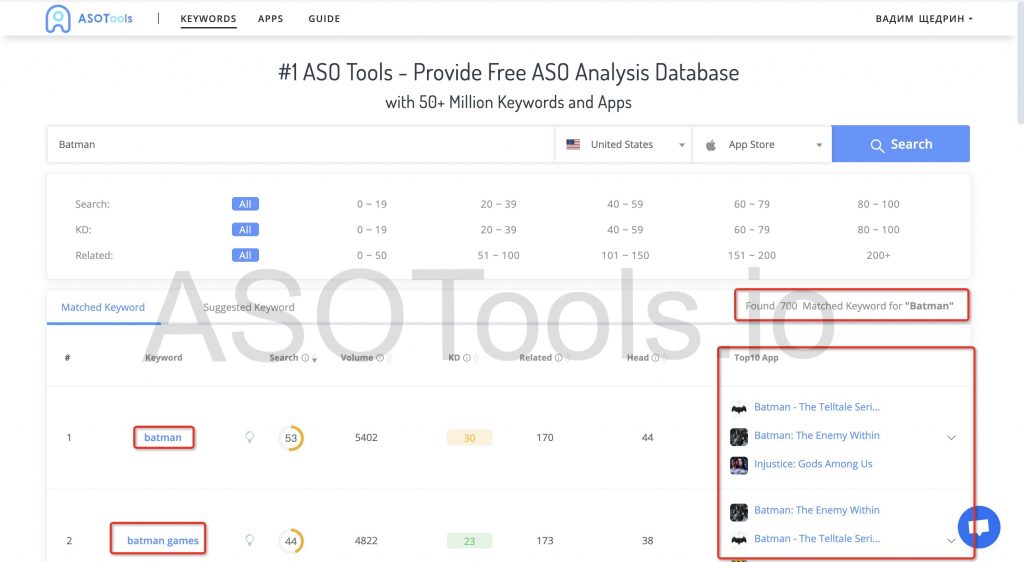Click Telltale Series app icon in batman row

[739, 408]
